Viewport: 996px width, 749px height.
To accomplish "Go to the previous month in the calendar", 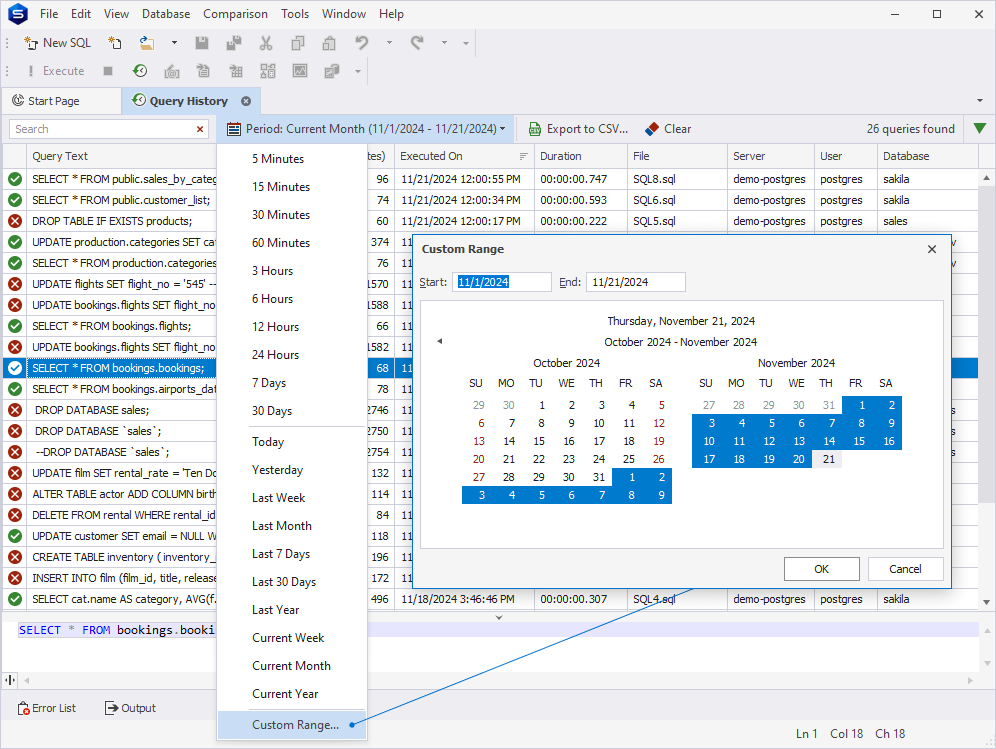I will coord(440,341).
